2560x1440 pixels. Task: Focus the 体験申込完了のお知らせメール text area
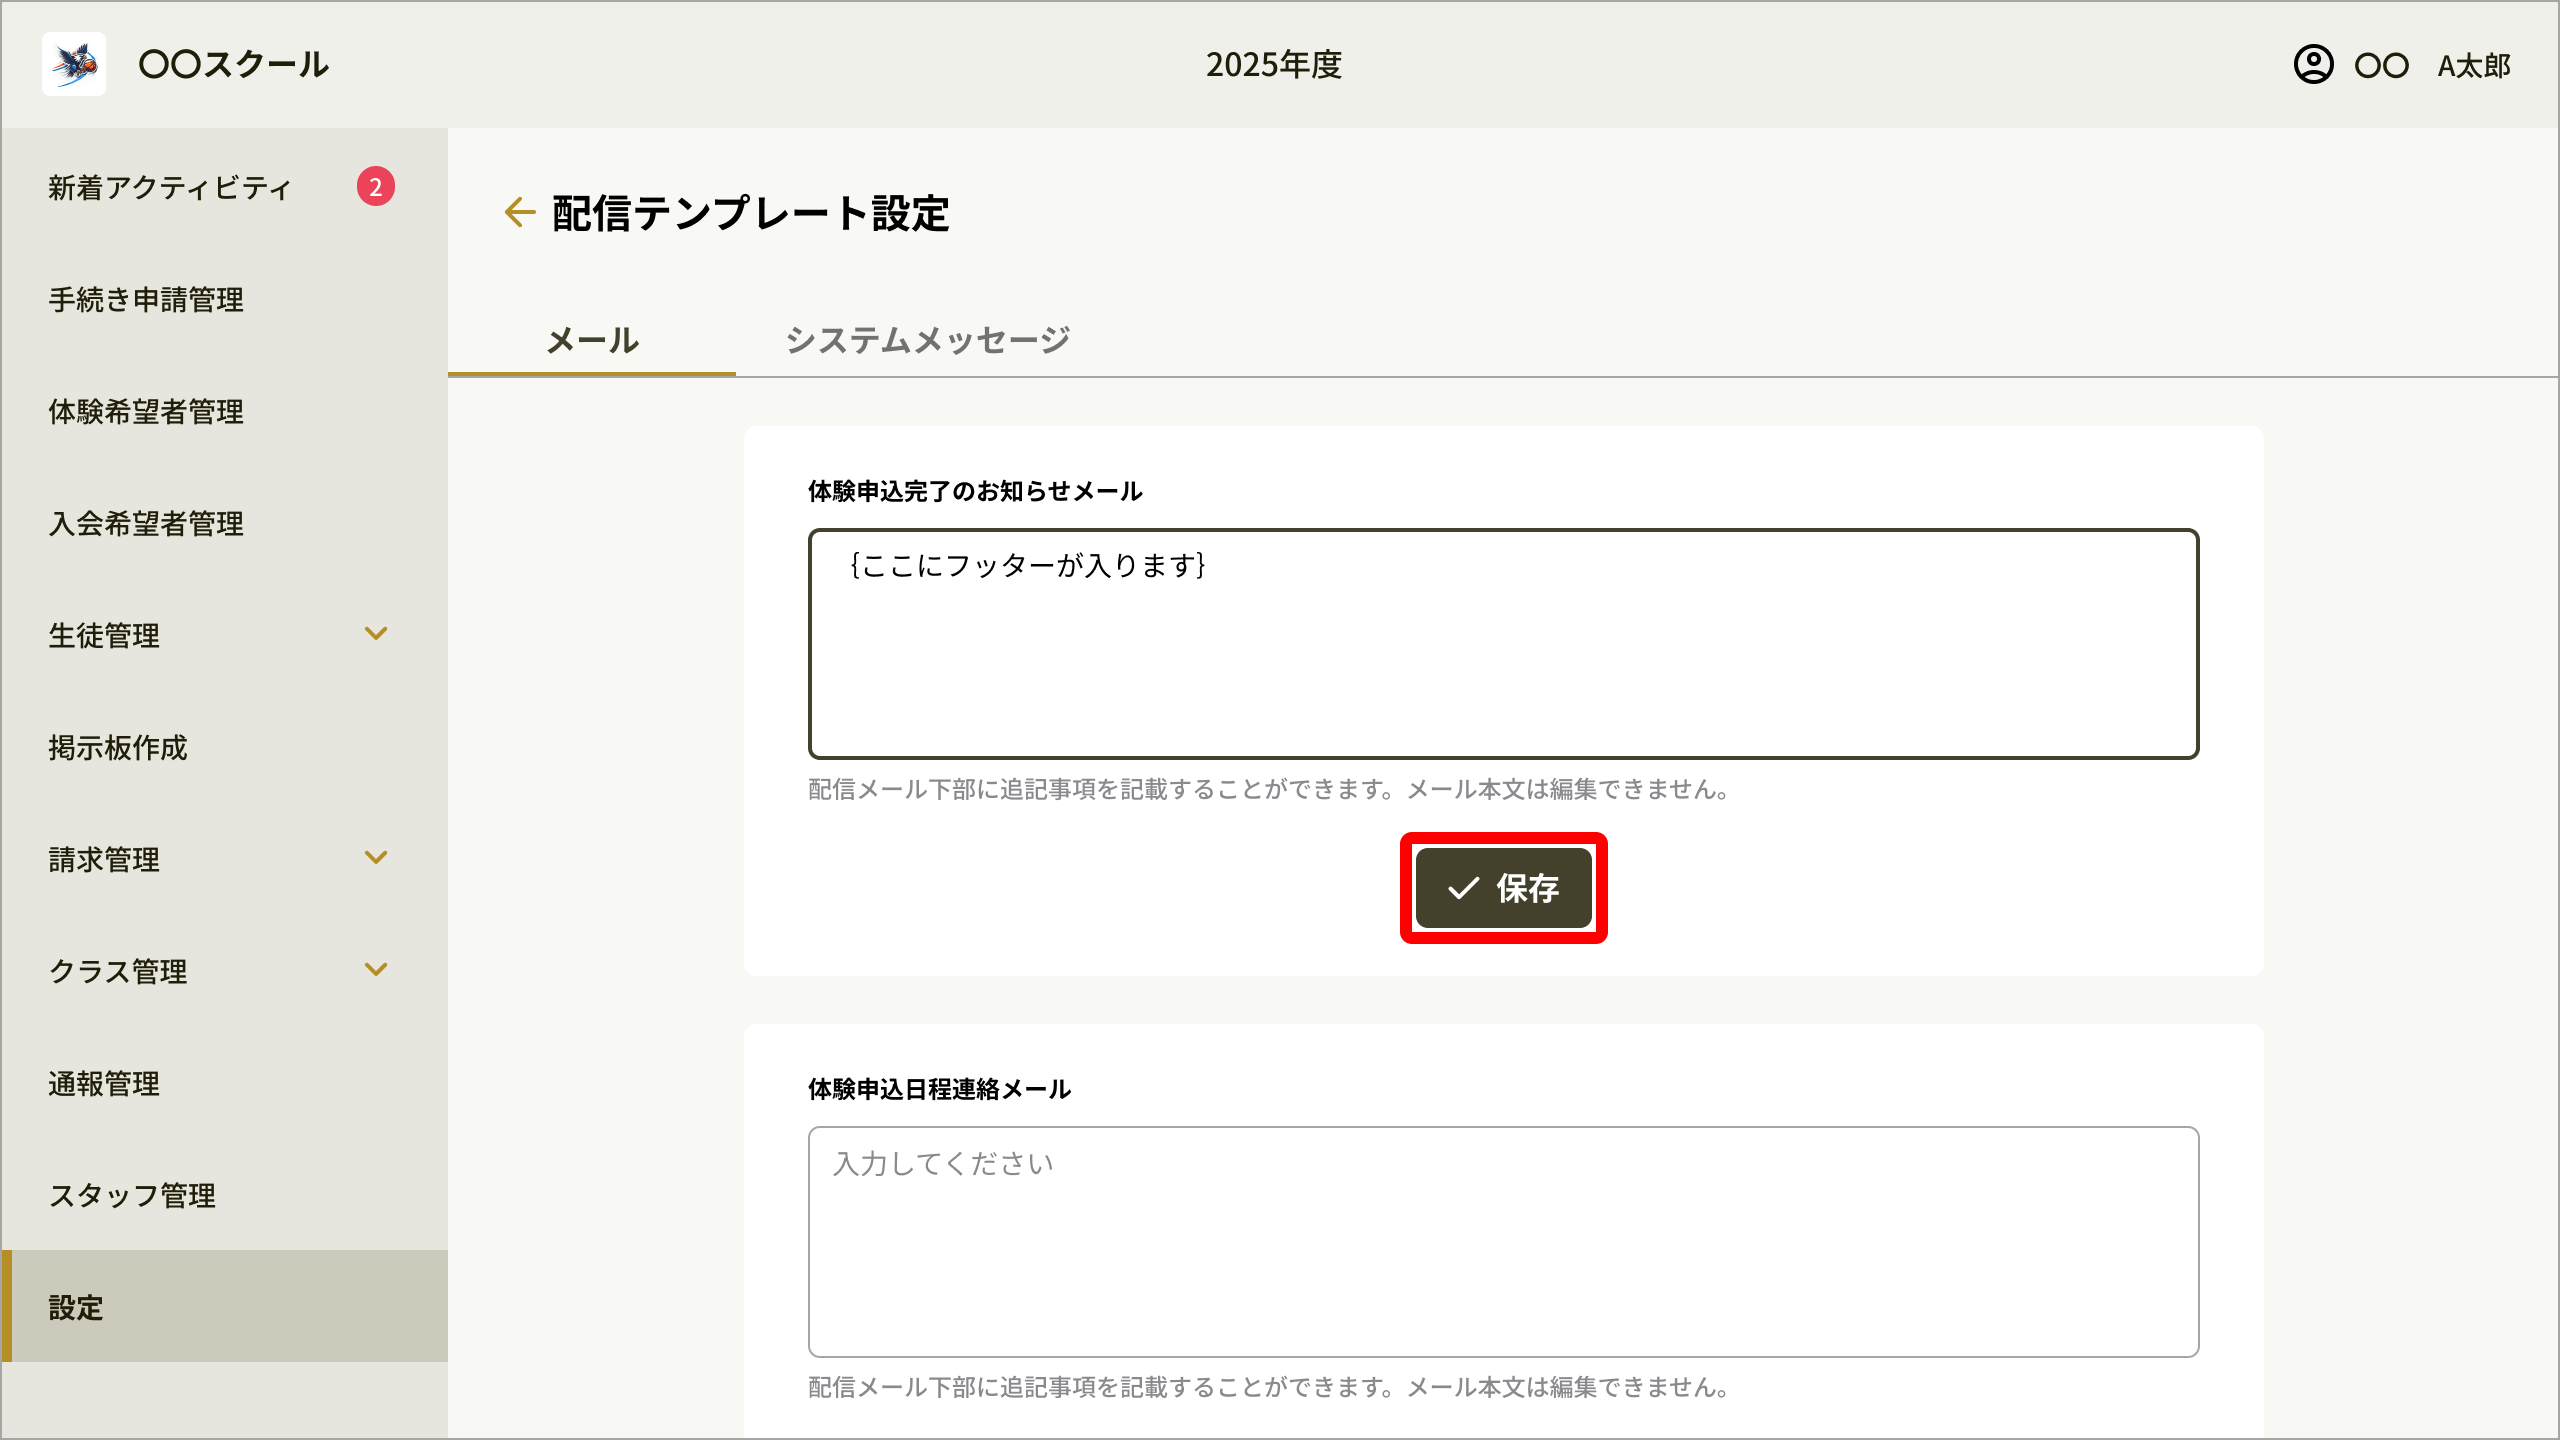pos(1503,644)
